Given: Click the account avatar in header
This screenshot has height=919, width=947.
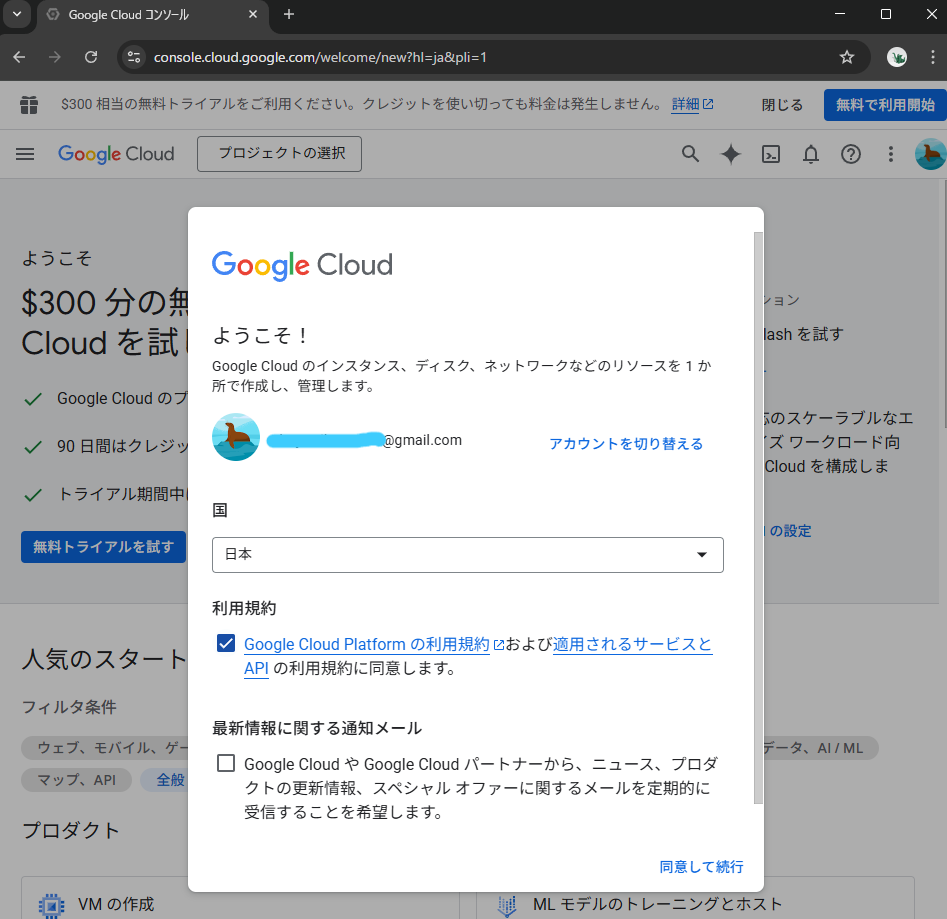Looking at the screenshot, I should [x=930, y=154].
